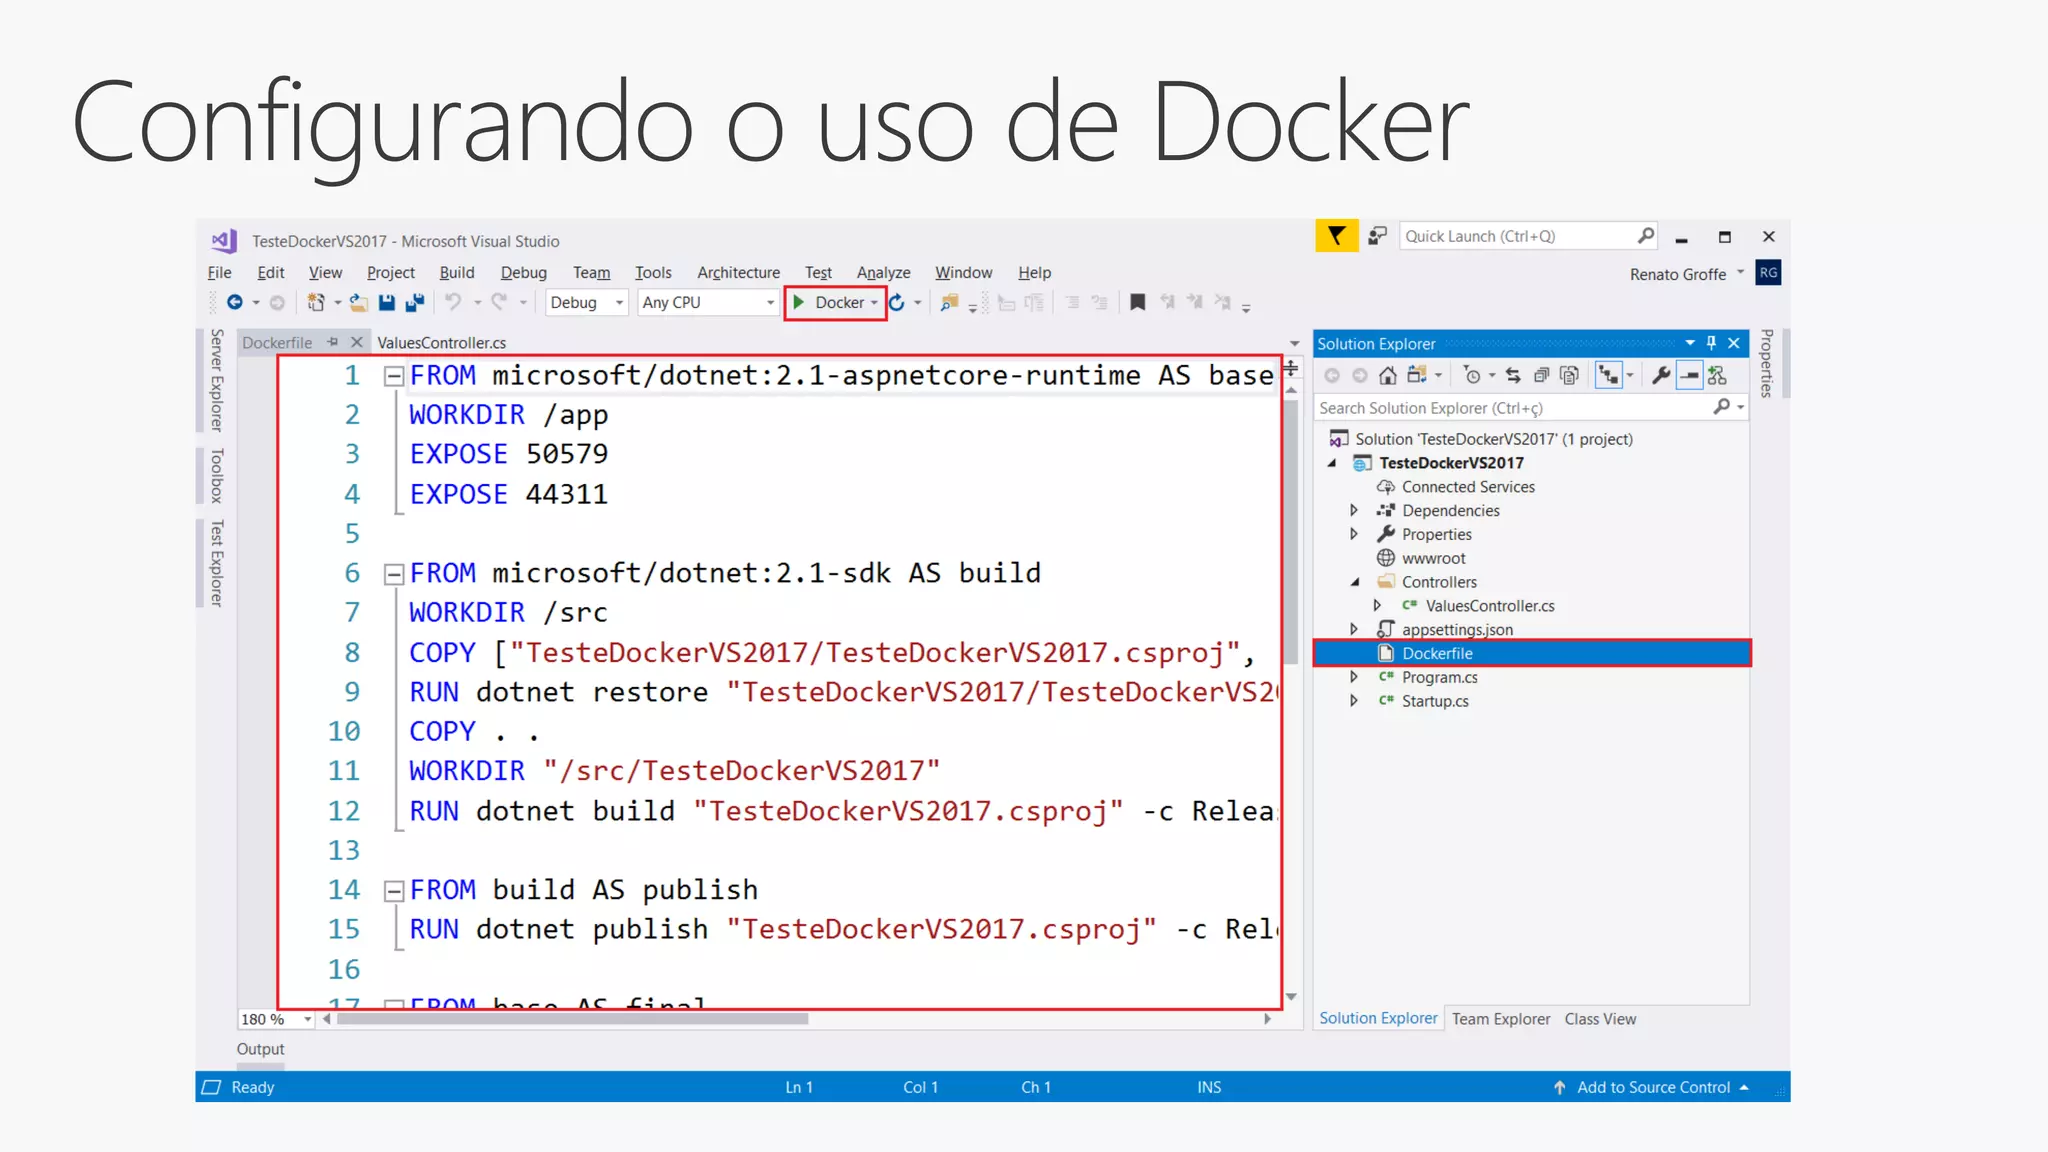Click the RG account avatar
Image resolution: width=2048 pixels, height=1152 pixels.
click(1768, 273)
